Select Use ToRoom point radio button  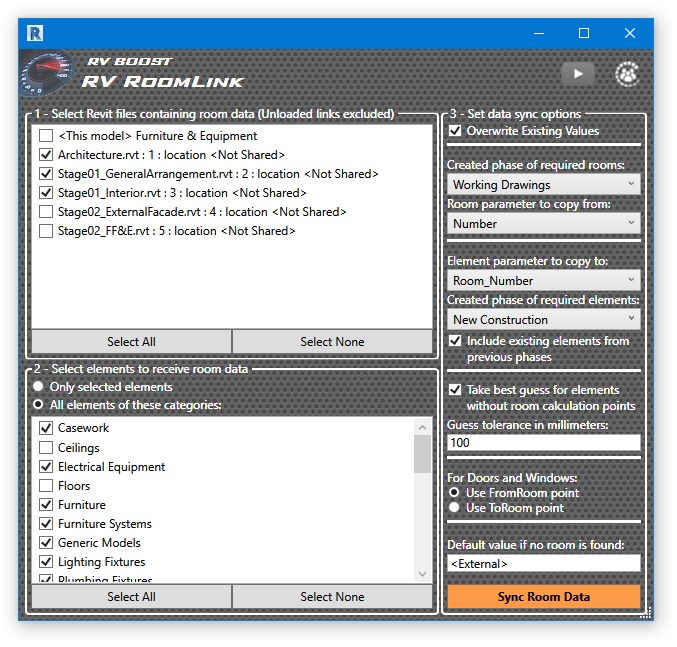pos(454,507)
